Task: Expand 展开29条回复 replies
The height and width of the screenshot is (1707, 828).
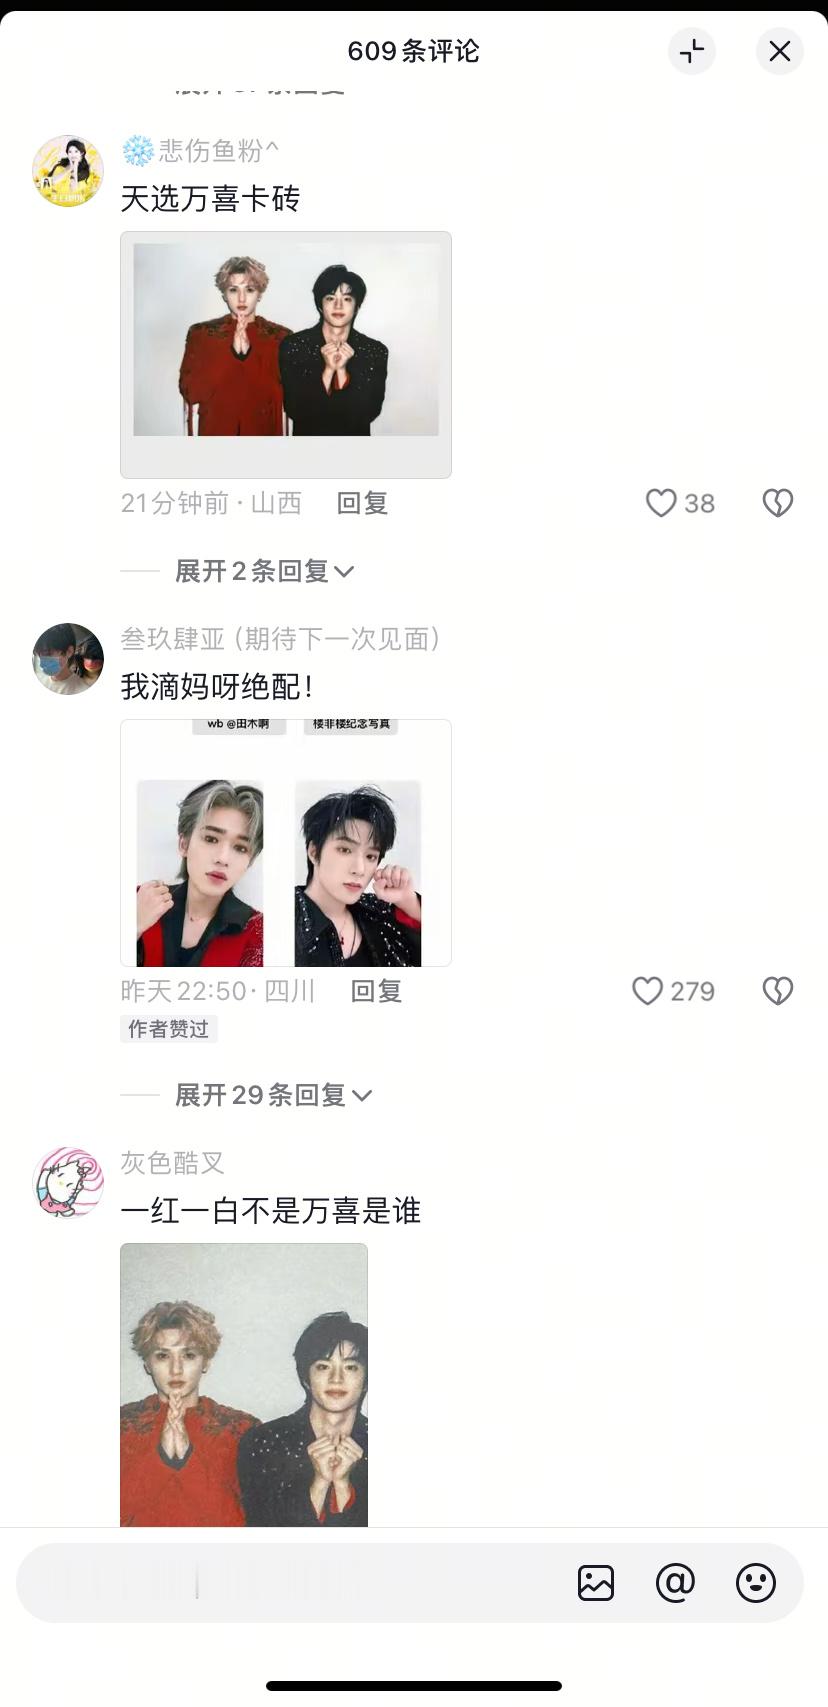Action: 273,1095
